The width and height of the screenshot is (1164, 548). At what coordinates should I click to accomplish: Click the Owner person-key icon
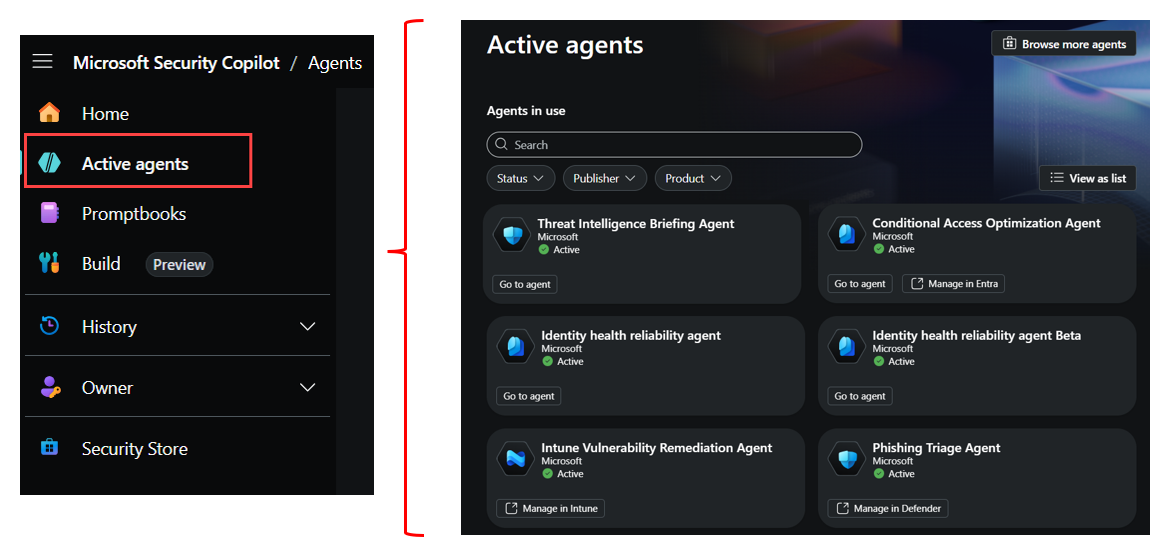(49, 387)
